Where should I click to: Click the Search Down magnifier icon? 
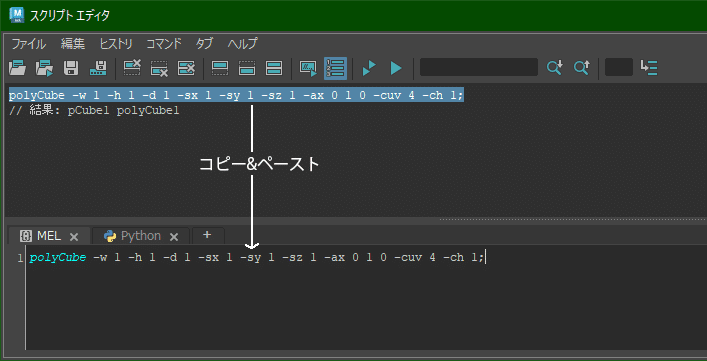(555, 68)
